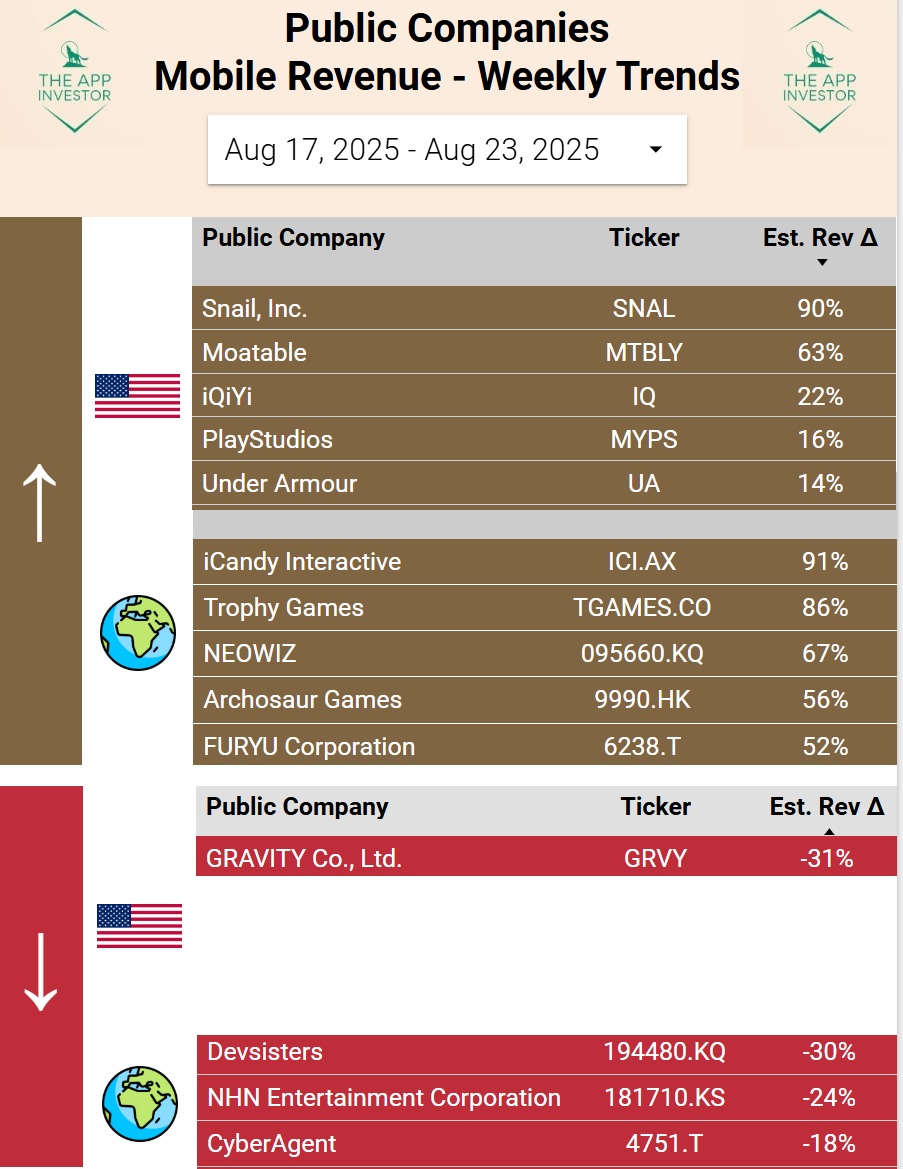Click the Archosaur Games company name
This screenshot has height=1169, width=903.
(x=303, y=700)
